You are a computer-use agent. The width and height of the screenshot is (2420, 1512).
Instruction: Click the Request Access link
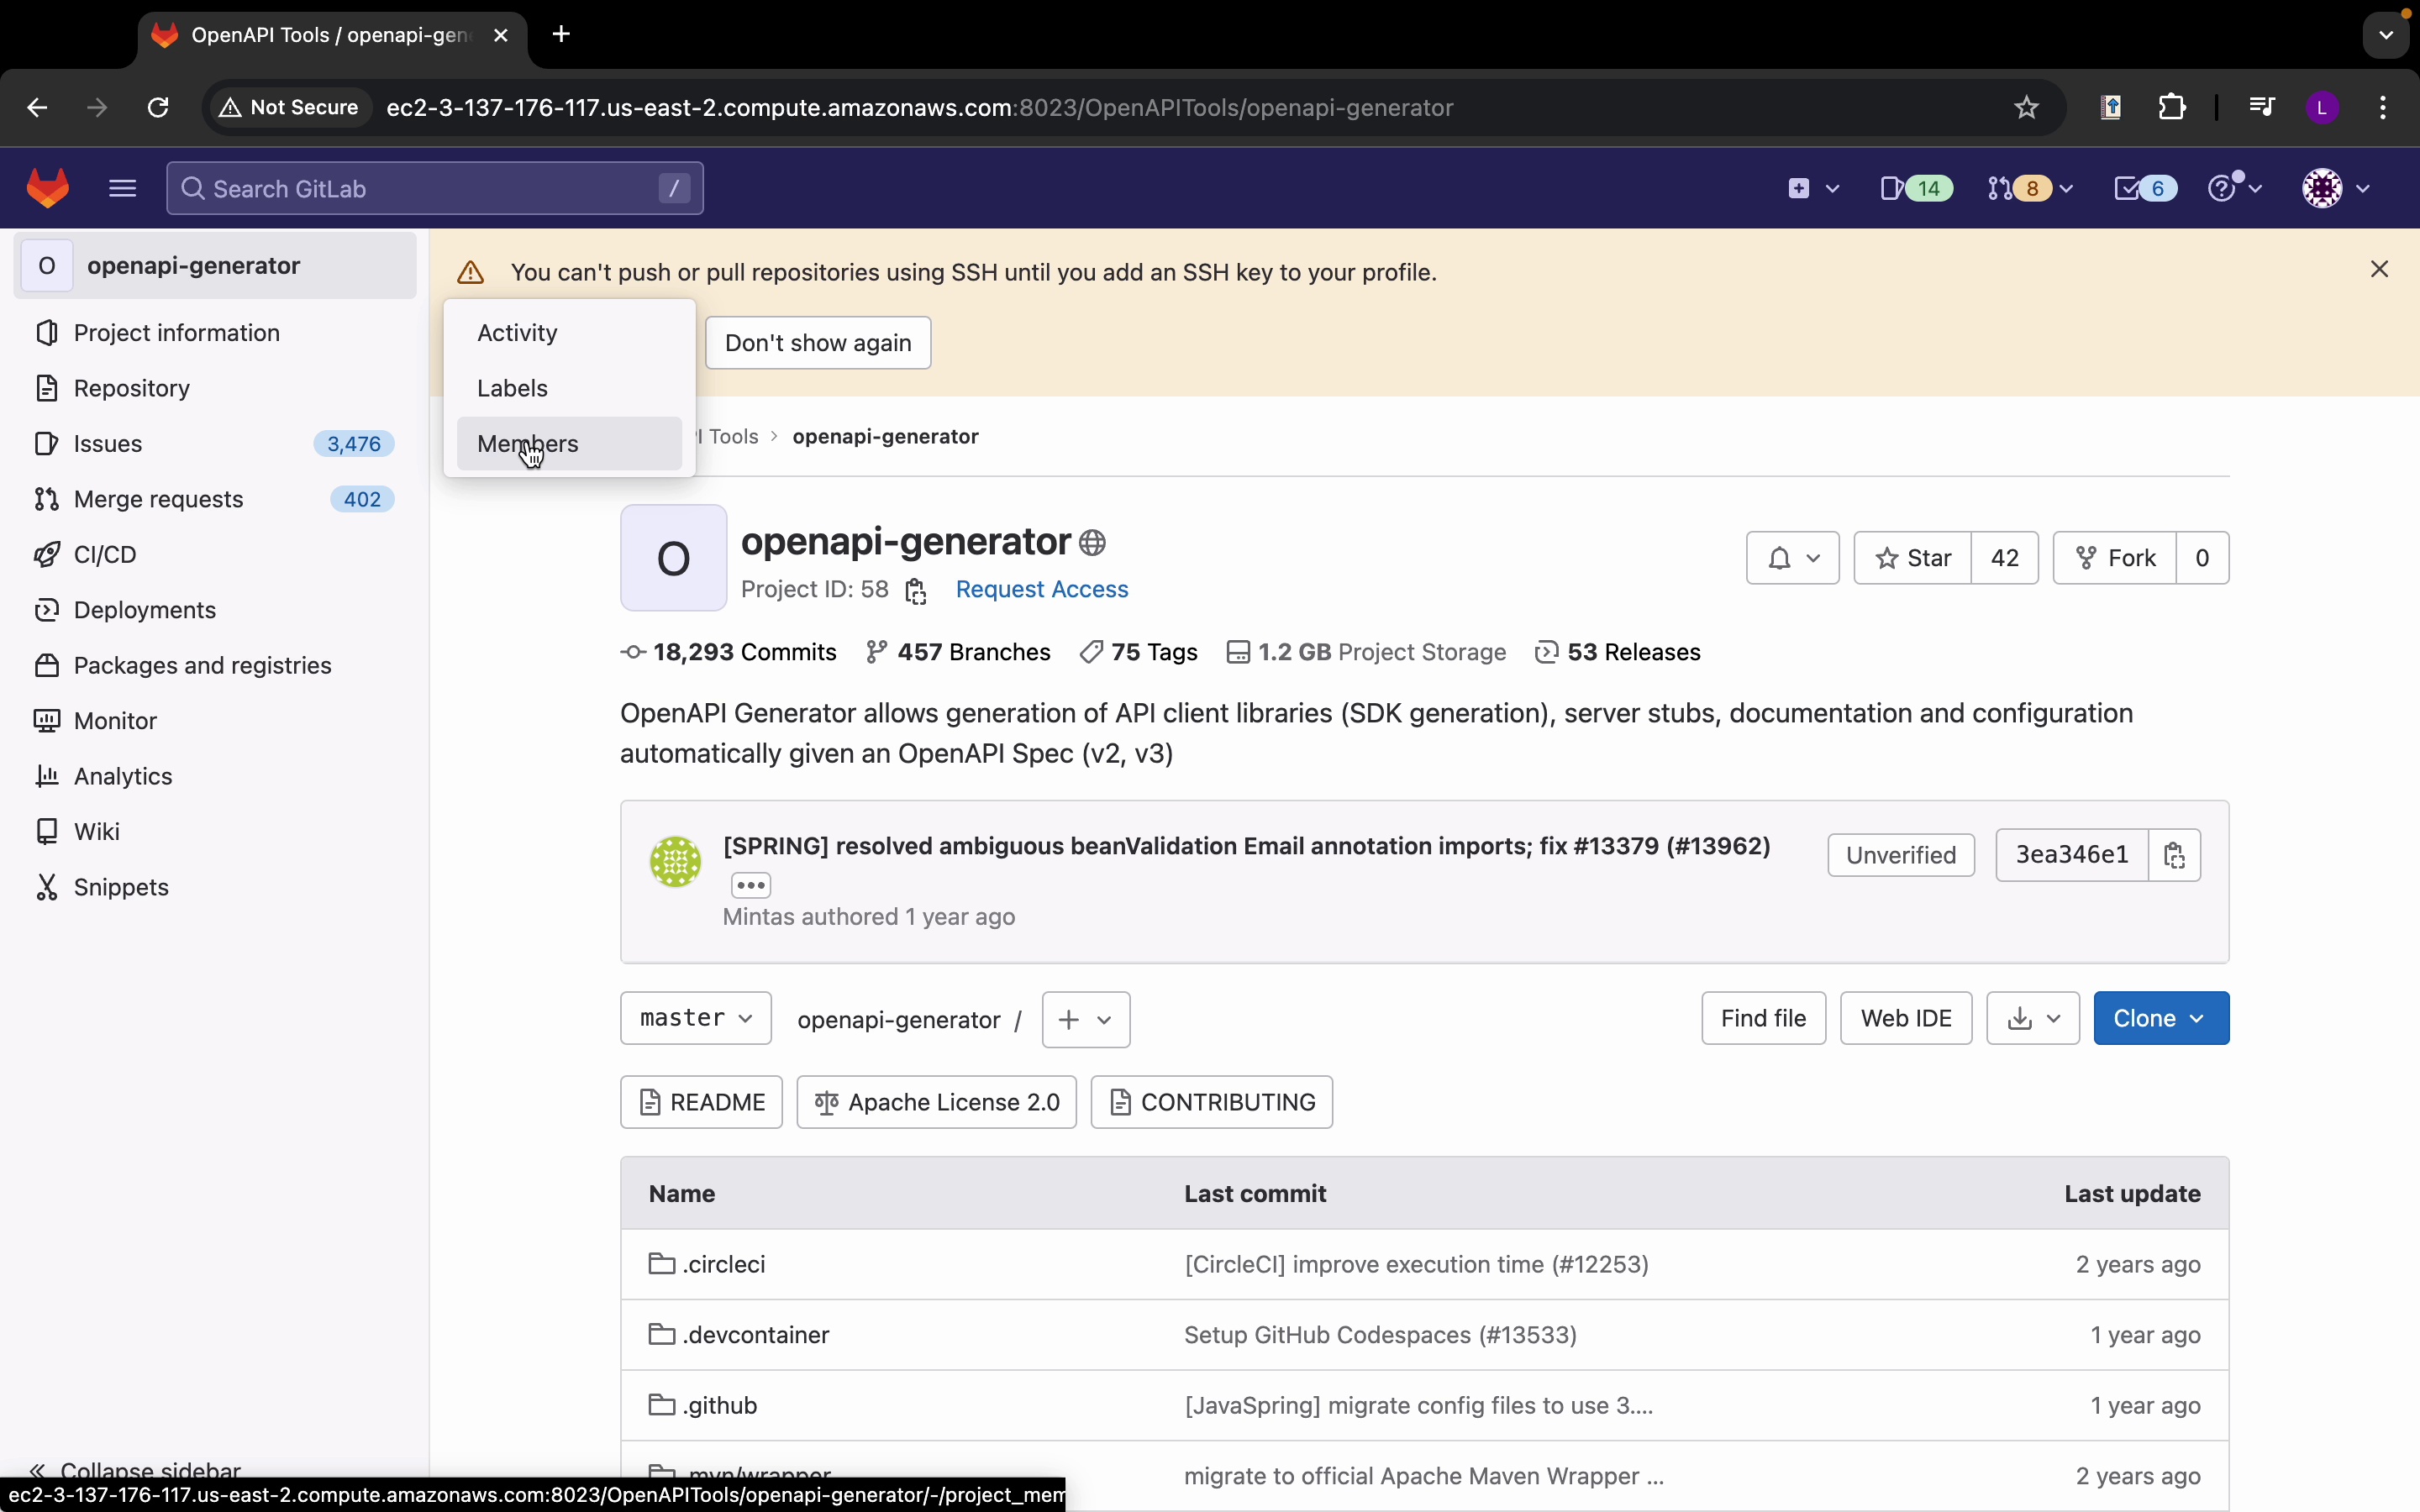click(1042, 590)
